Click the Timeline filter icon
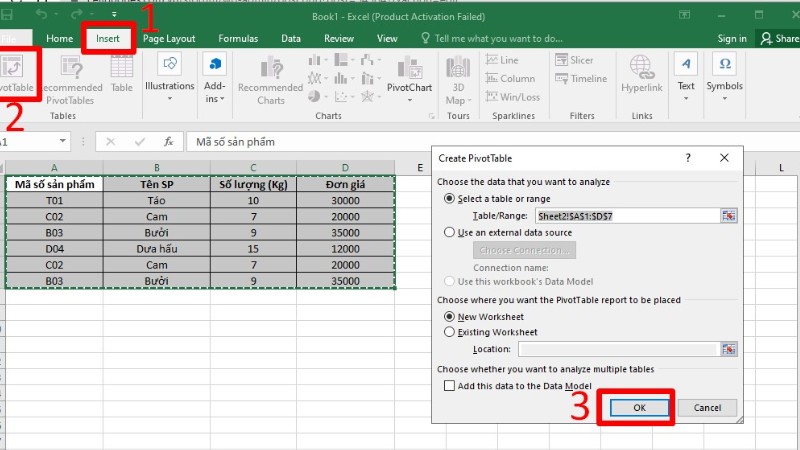 581,79
